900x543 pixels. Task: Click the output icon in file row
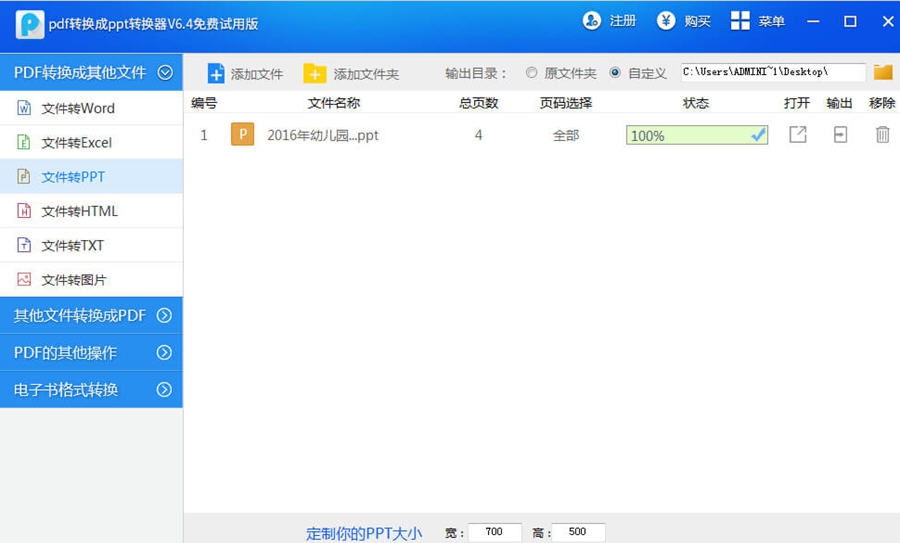click(x=840, y=135)
